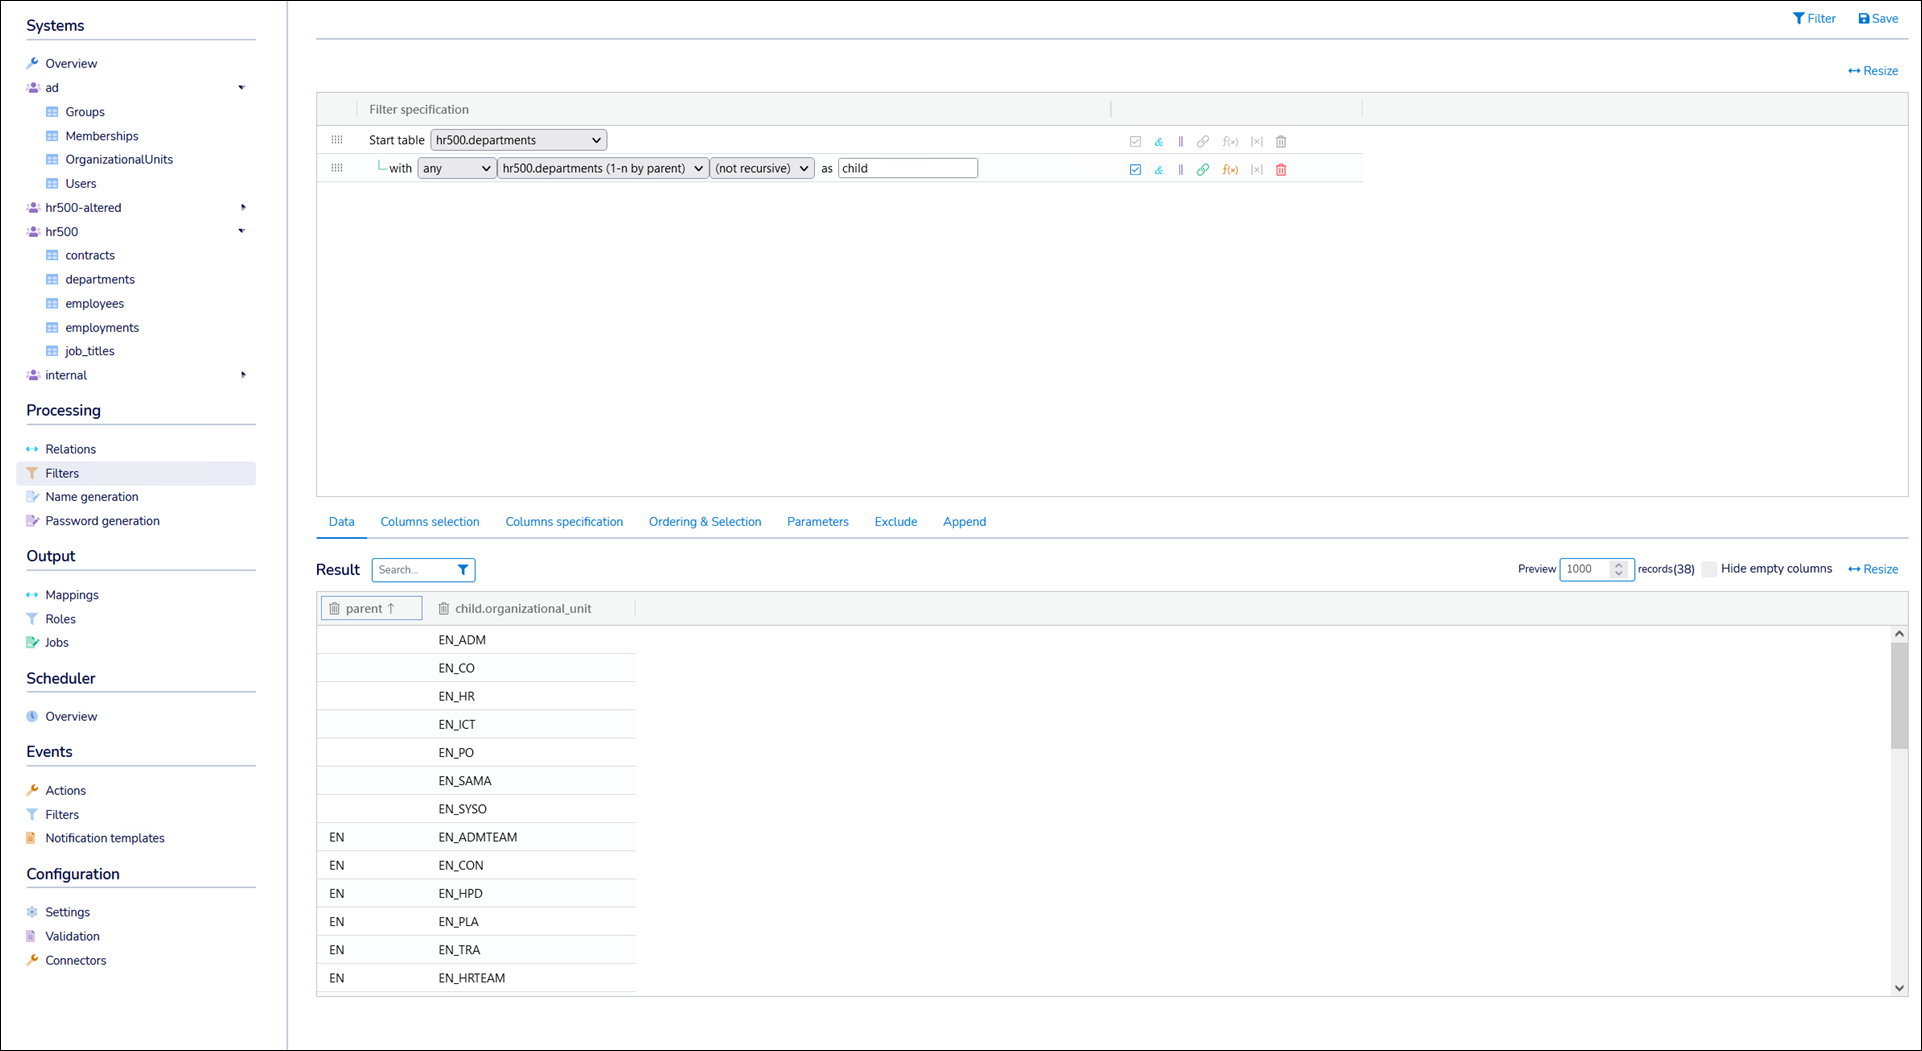Click the purple OR bars icon in the child row
This screenshot has width=1922, height=1051.
(1181, 170)
